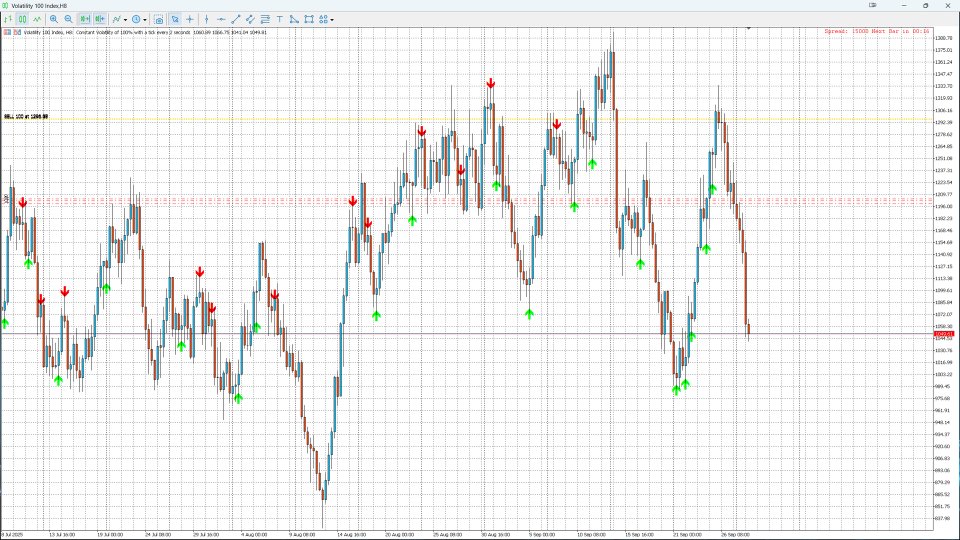Select the angled polyline drawing tool
Screen dimensions: 960x540
(x=294, y=19)
